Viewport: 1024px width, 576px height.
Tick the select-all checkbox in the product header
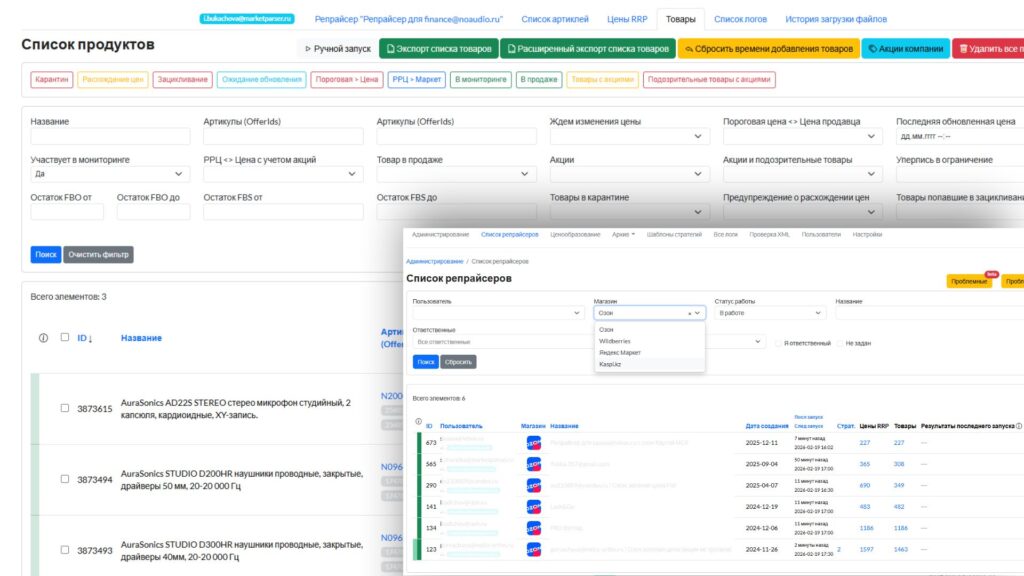65,338
